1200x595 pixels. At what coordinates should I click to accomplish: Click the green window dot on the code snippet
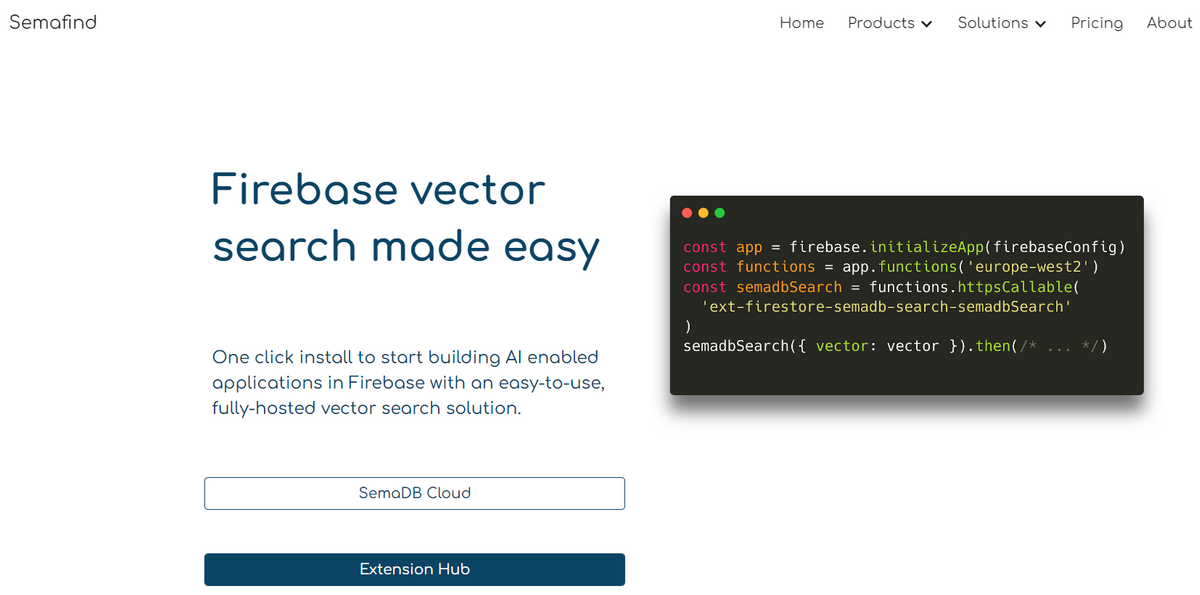[x=719, y=212]
